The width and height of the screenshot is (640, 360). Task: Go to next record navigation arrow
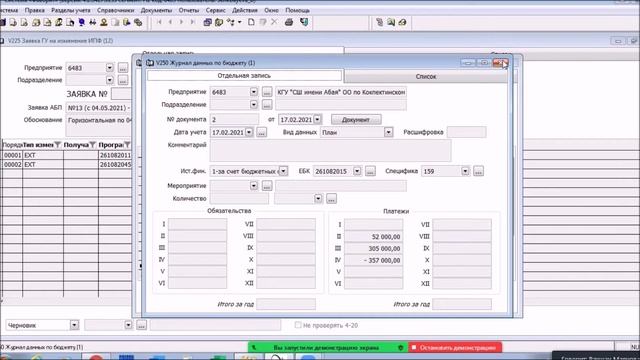[x=182, y=22]
